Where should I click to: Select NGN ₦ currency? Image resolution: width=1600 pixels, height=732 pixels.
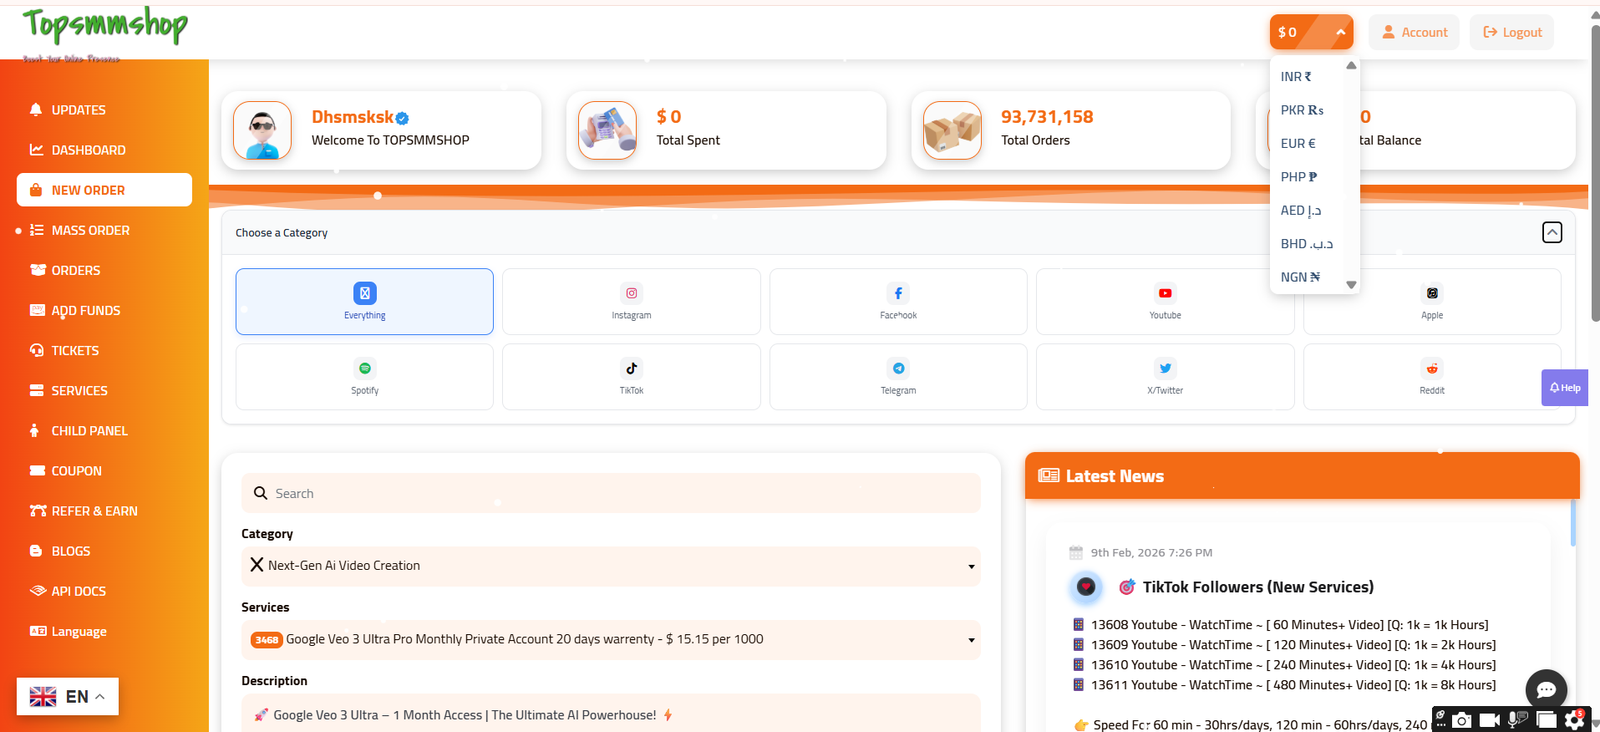(1300, 277)
